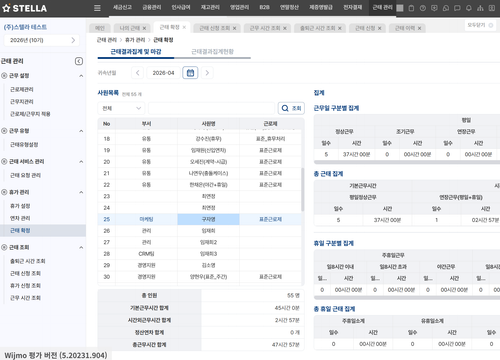
Task: Collapse the 근태 조회 section
Action: [x=81, y=247]
